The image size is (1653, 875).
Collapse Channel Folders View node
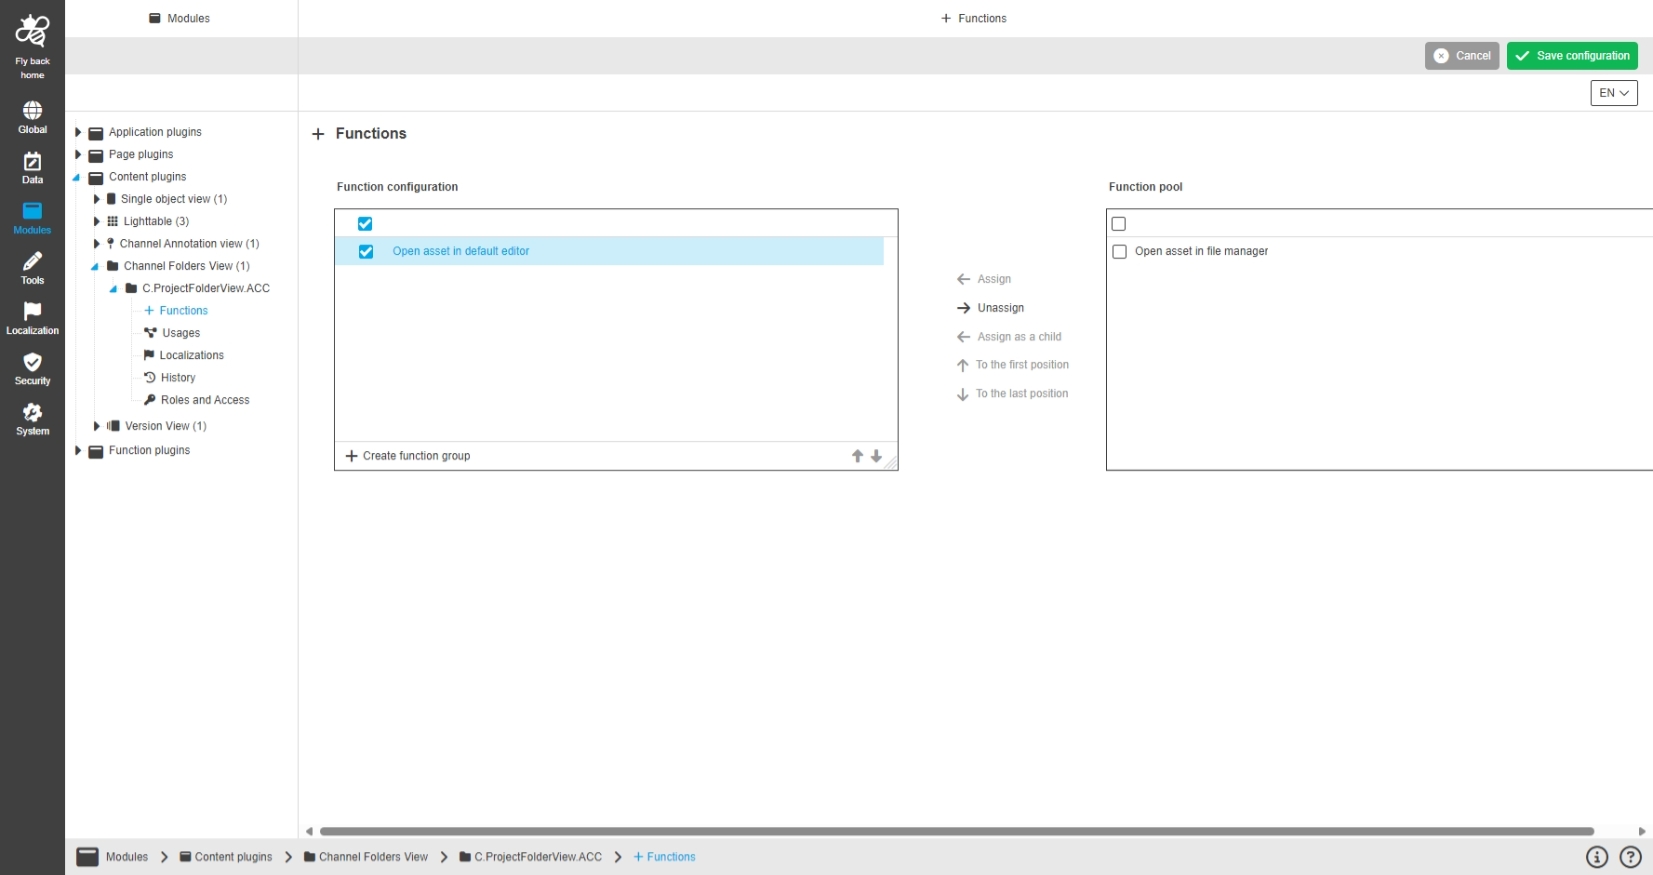(x=95, y=267)
